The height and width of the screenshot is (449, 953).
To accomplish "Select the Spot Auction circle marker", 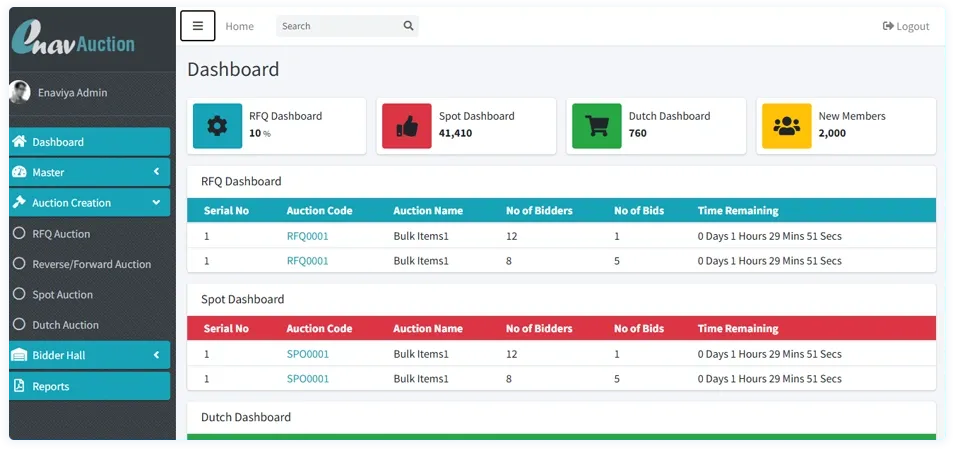I will click(19, 294).
